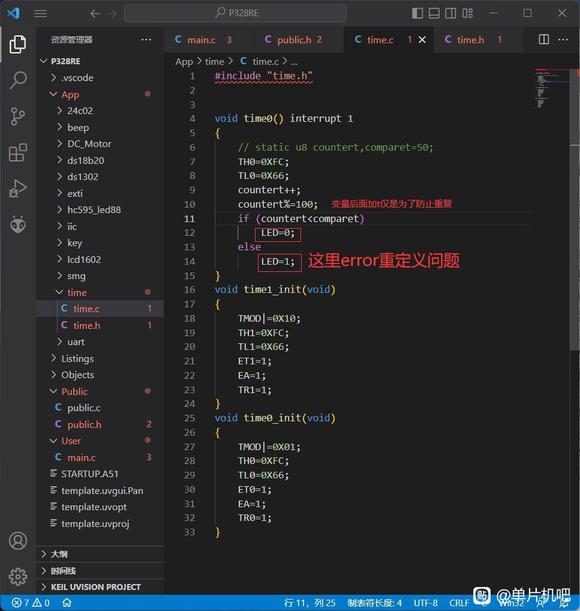Open Manage gear settings menu
Viewport: 580px width, 611px height.
pyautogui.click(x=18, y=576)
